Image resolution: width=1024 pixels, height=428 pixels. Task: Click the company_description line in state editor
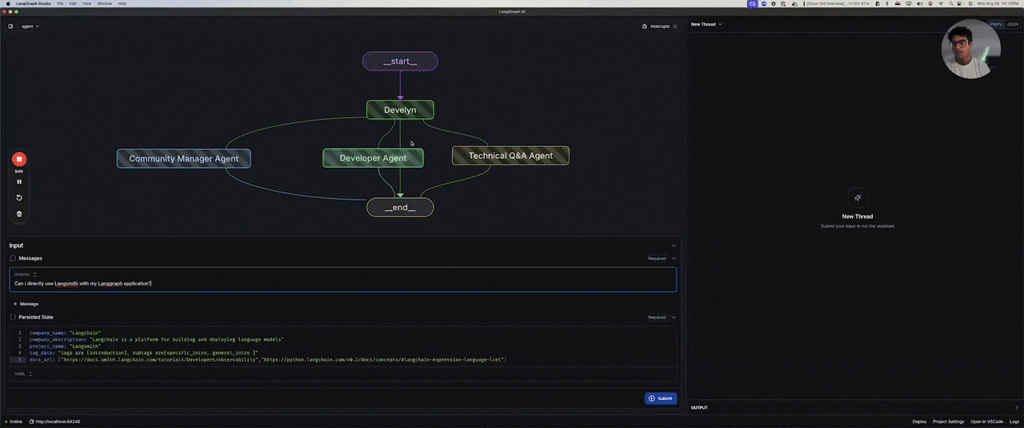click(x=157, y=339)
